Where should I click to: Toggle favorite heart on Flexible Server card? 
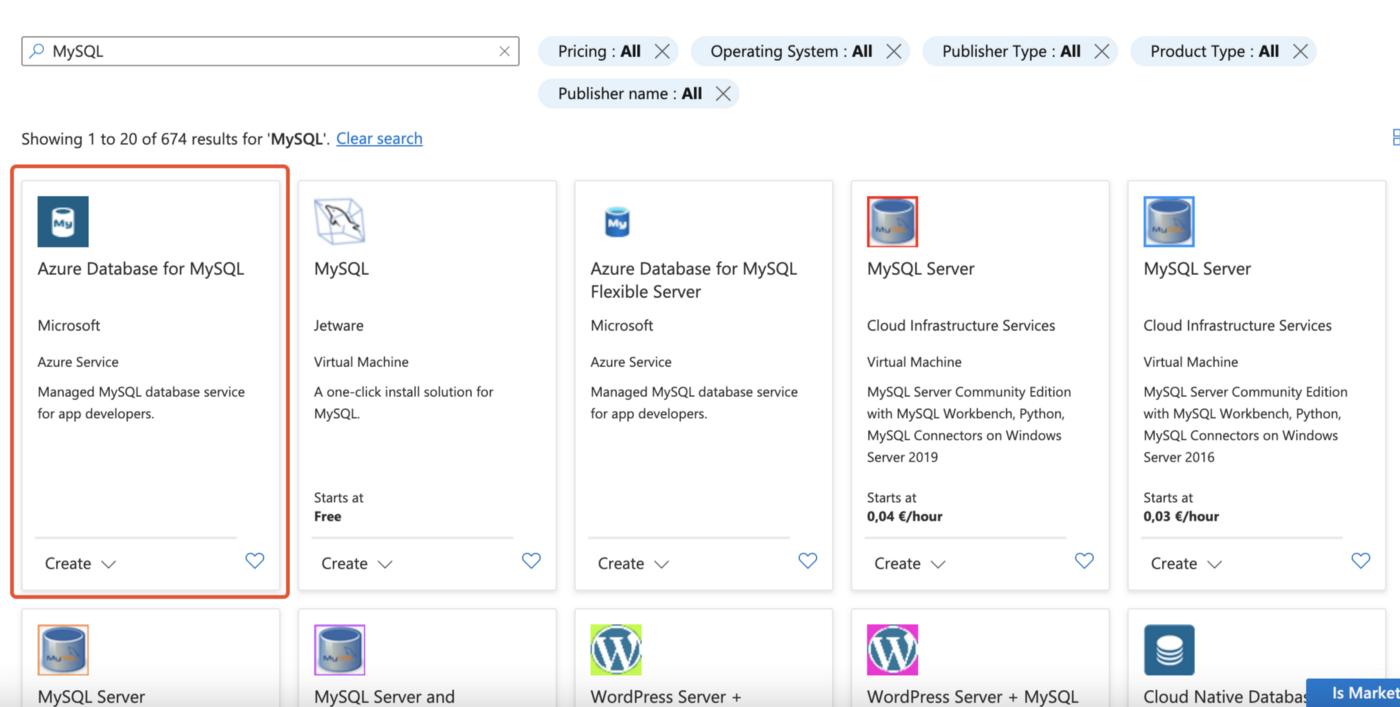click(x=807, y=561)
